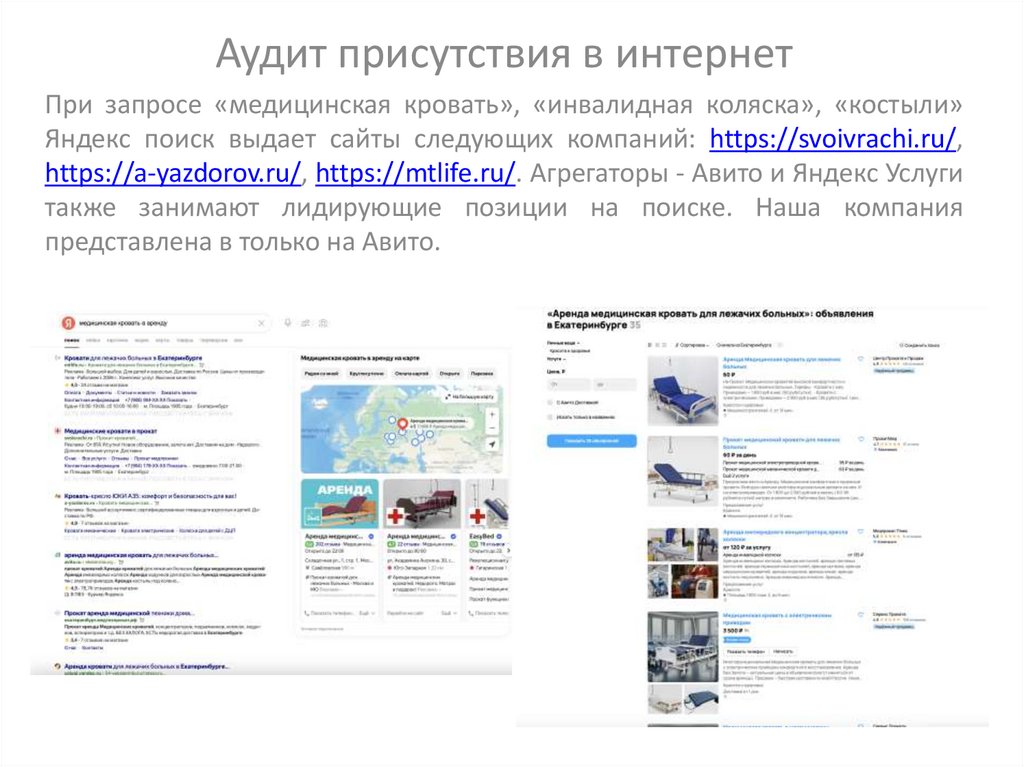This screenshot has height=767, width=1024.
Task: Click into the Yandex search query field
Action: pyautogui.click(x=167, y=323)
